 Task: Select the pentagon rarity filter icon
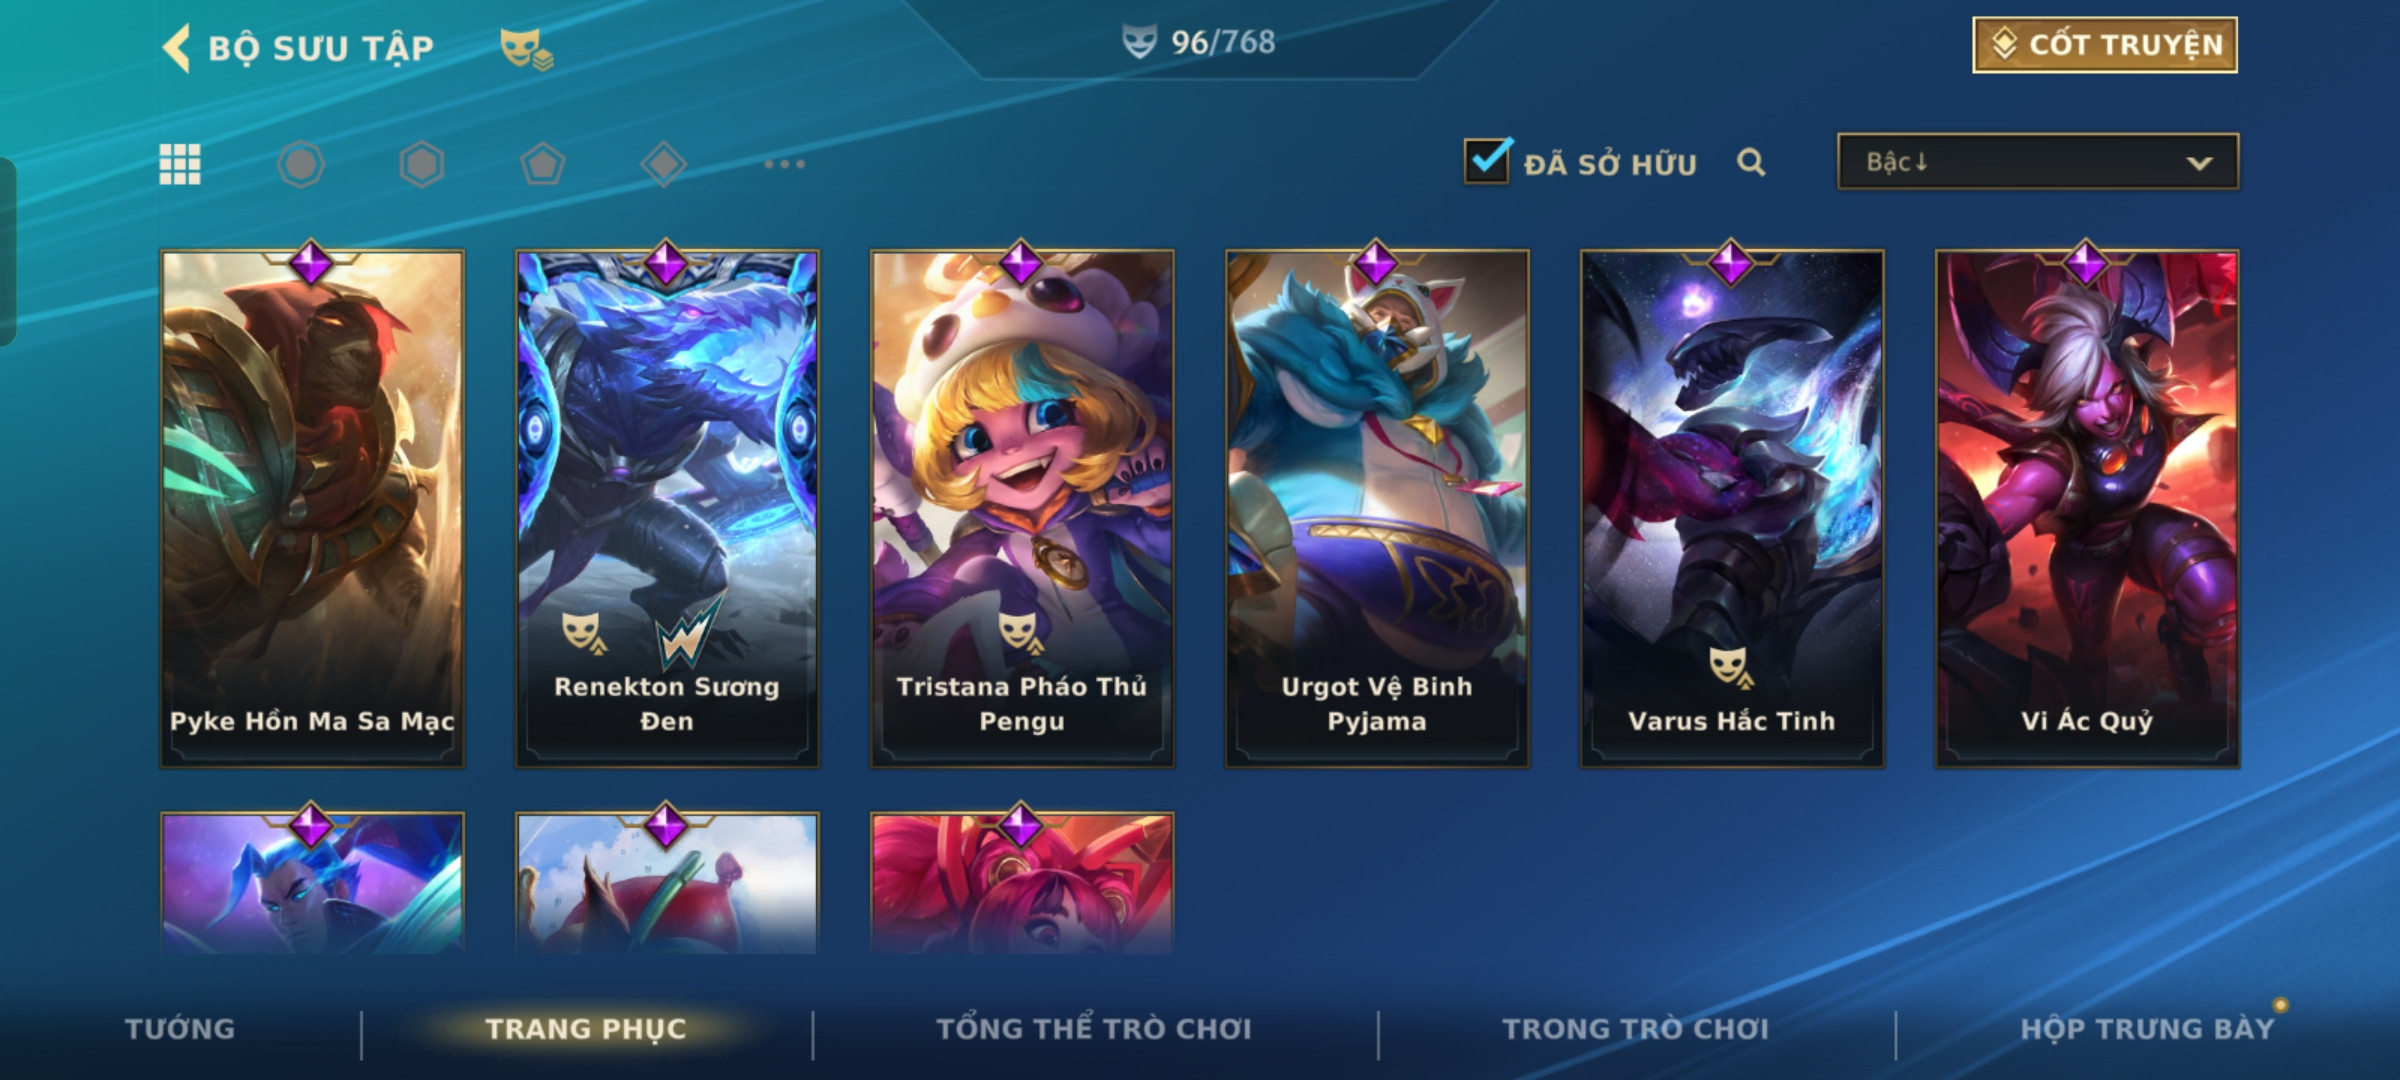point(543,164)
